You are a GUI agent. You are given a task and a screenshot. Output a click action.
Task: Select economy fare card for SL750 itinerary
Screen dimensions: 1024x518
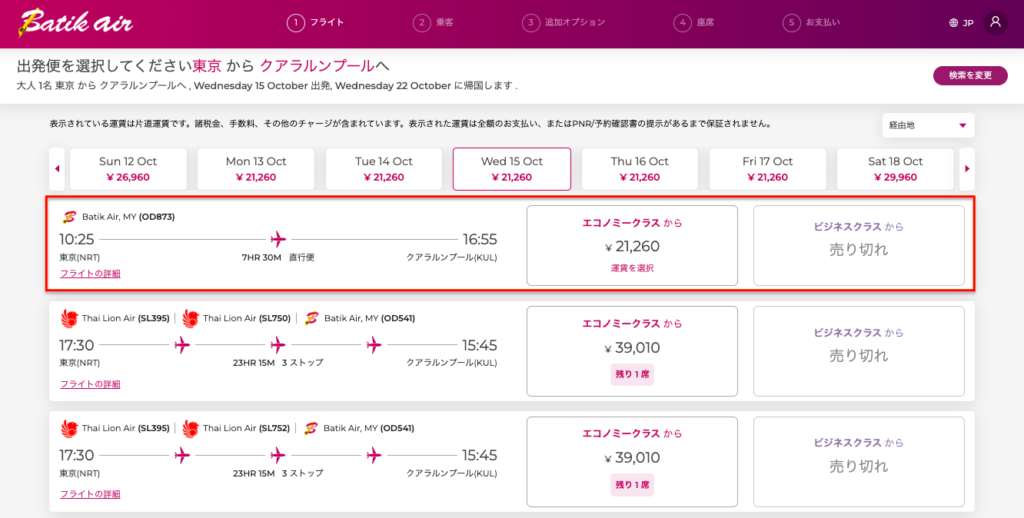(x=632, y=351)
